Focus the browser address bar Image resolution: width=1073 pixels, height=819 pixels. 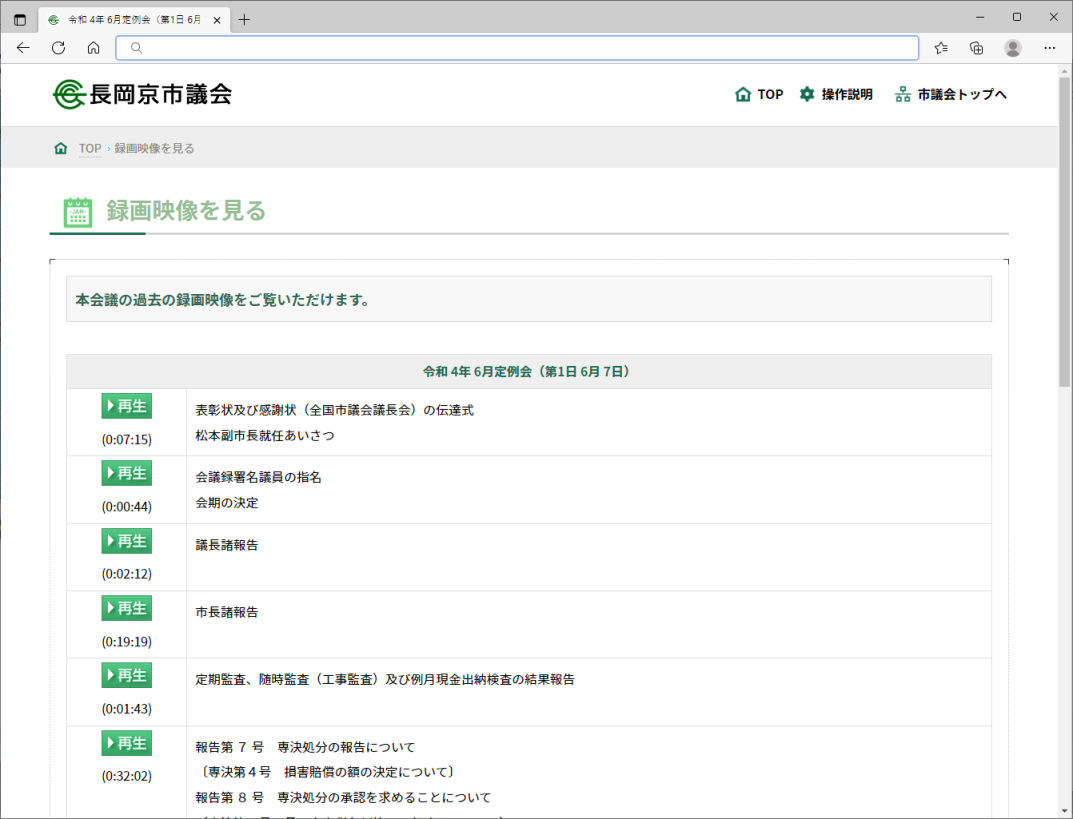point(517,48)
